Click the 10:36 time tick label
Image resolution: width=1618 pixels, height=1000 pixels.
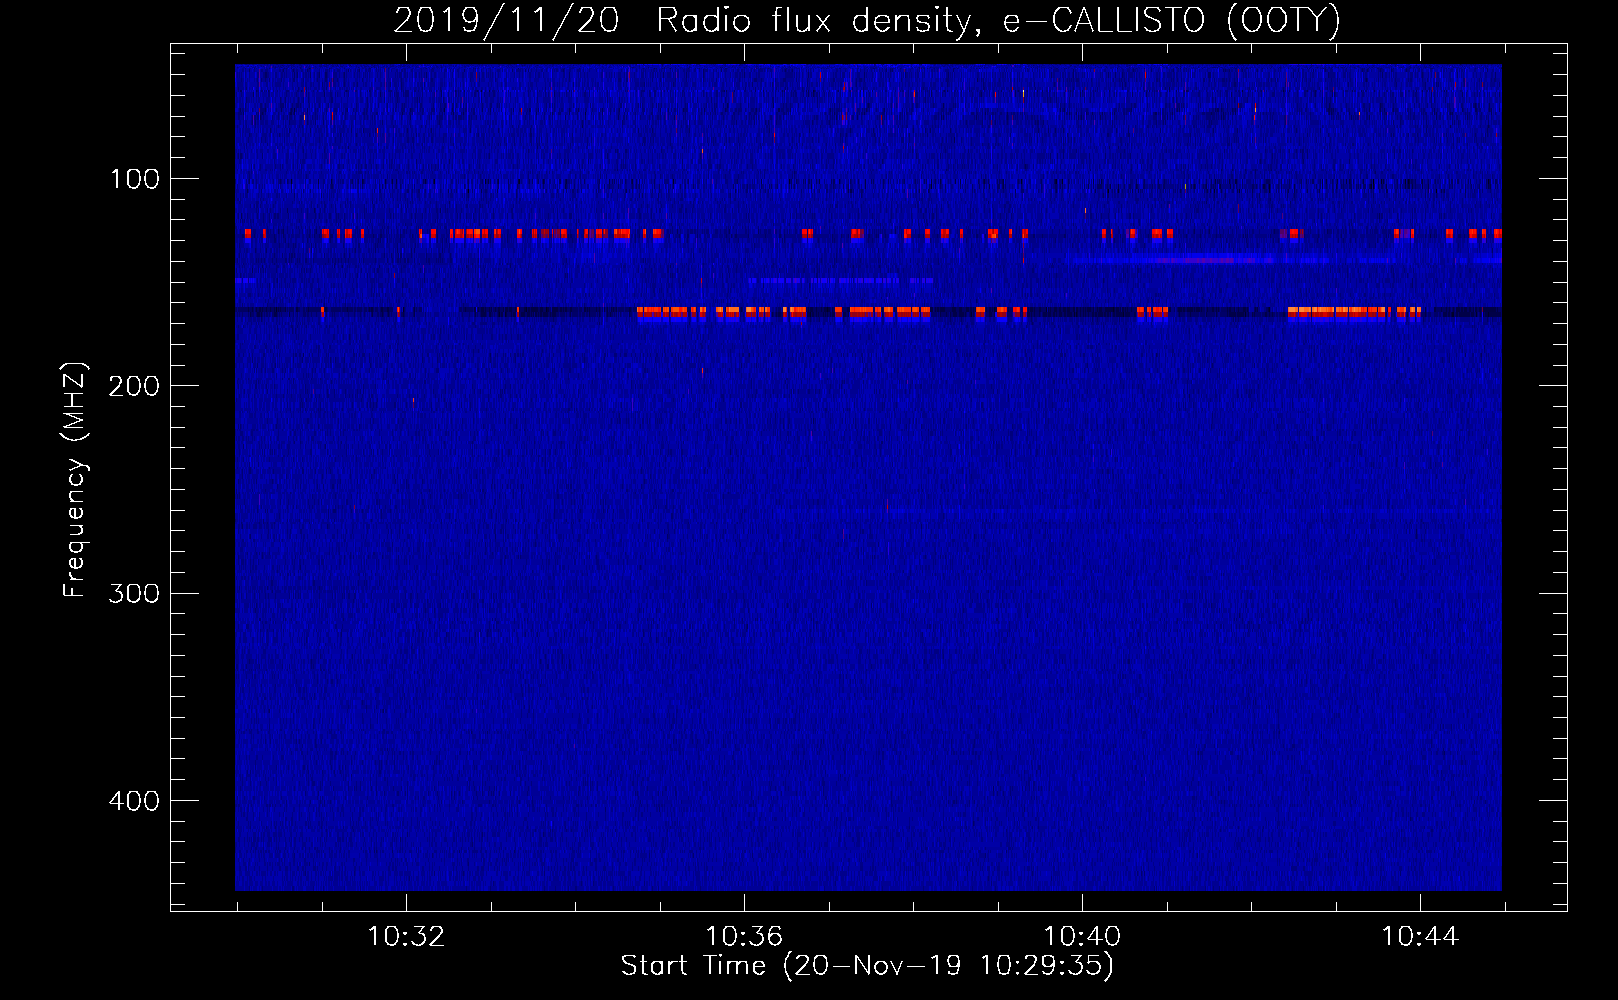(x=744, y=937)
